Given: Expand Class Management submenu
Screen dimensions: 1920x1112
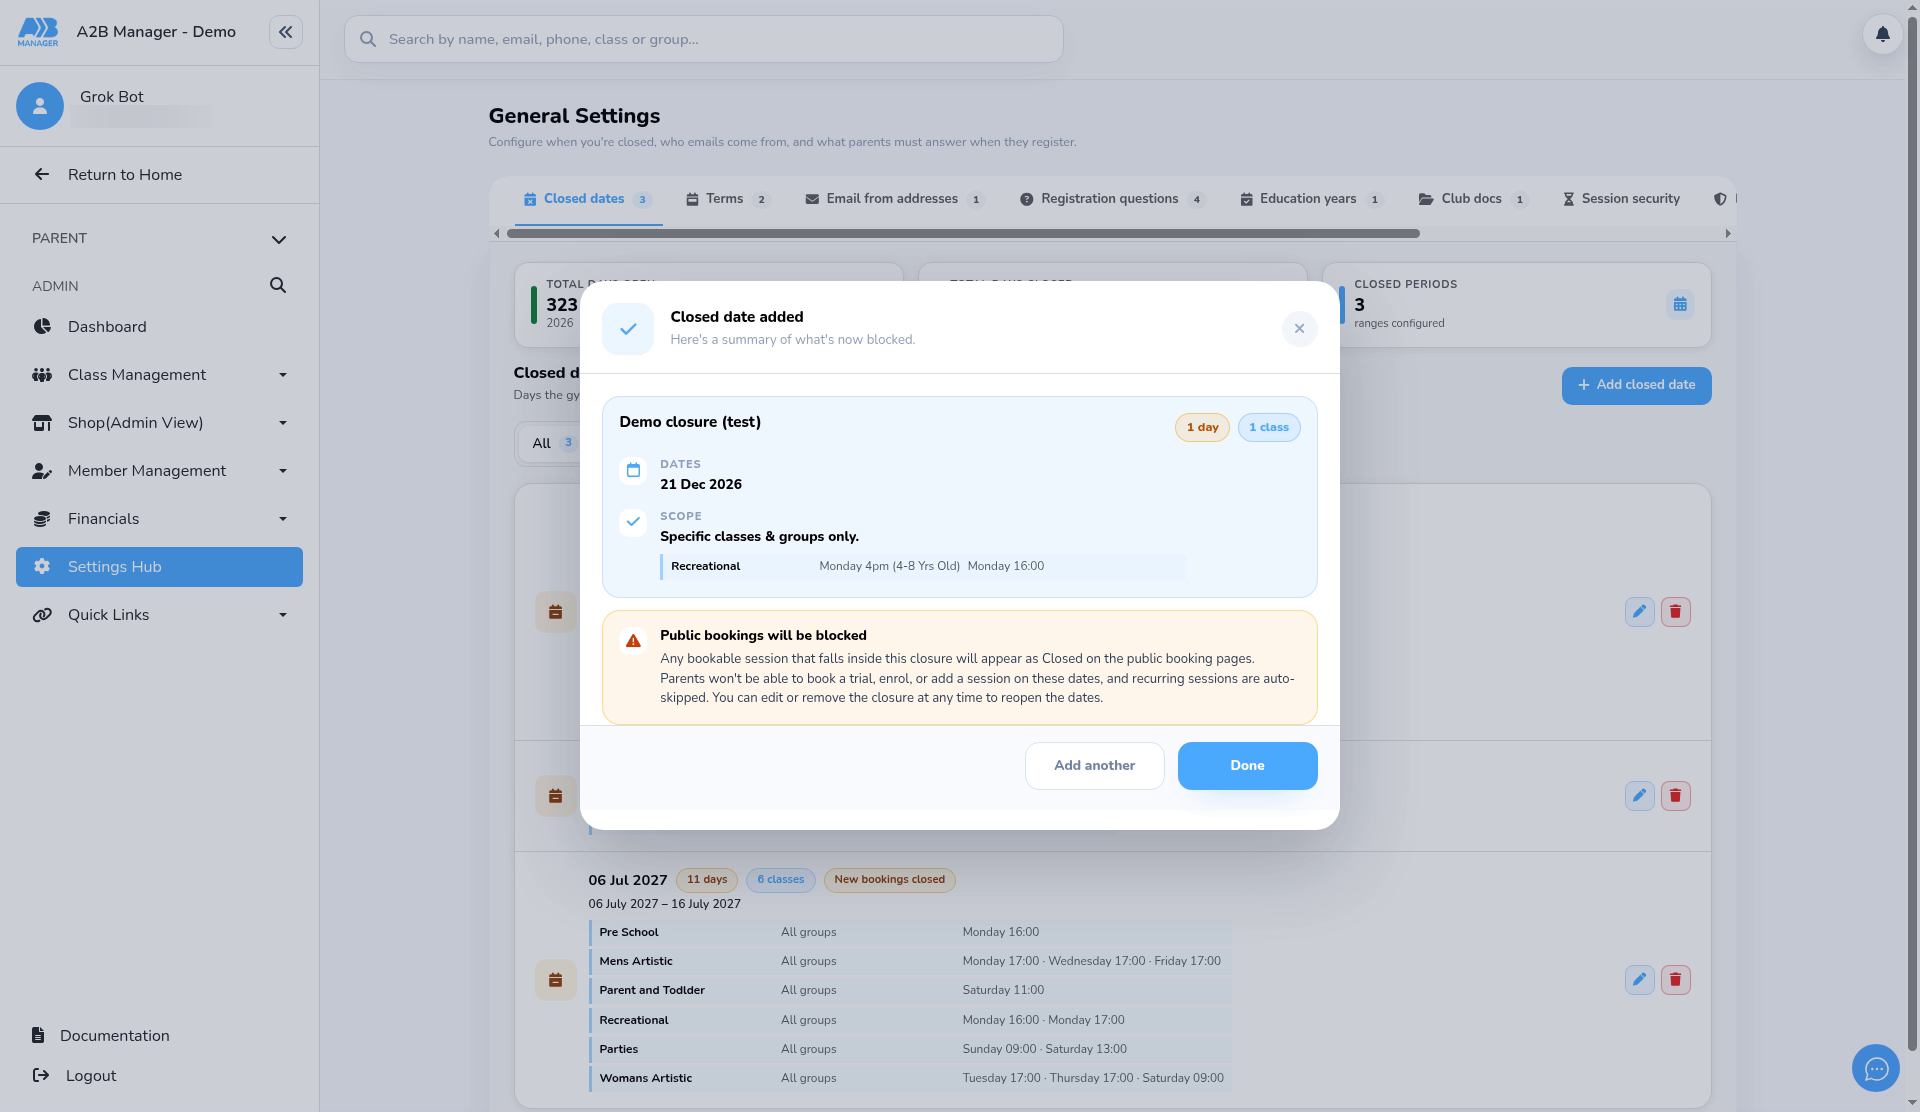Looking at the screenshot, I should [x=283, y=375].
